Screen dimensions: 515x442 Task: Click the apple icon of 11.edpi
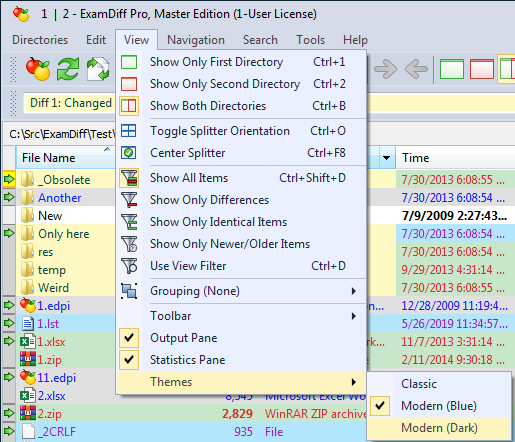point(28,377)
